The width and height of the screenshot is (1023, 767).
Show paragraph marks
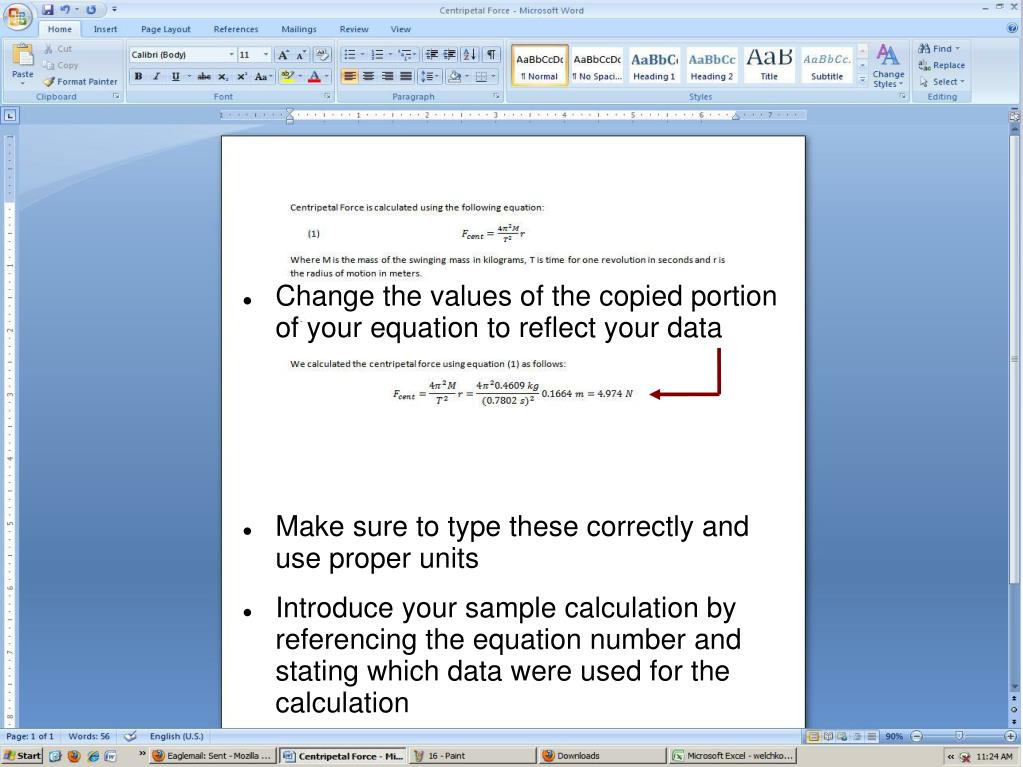(x=491, y=55)
